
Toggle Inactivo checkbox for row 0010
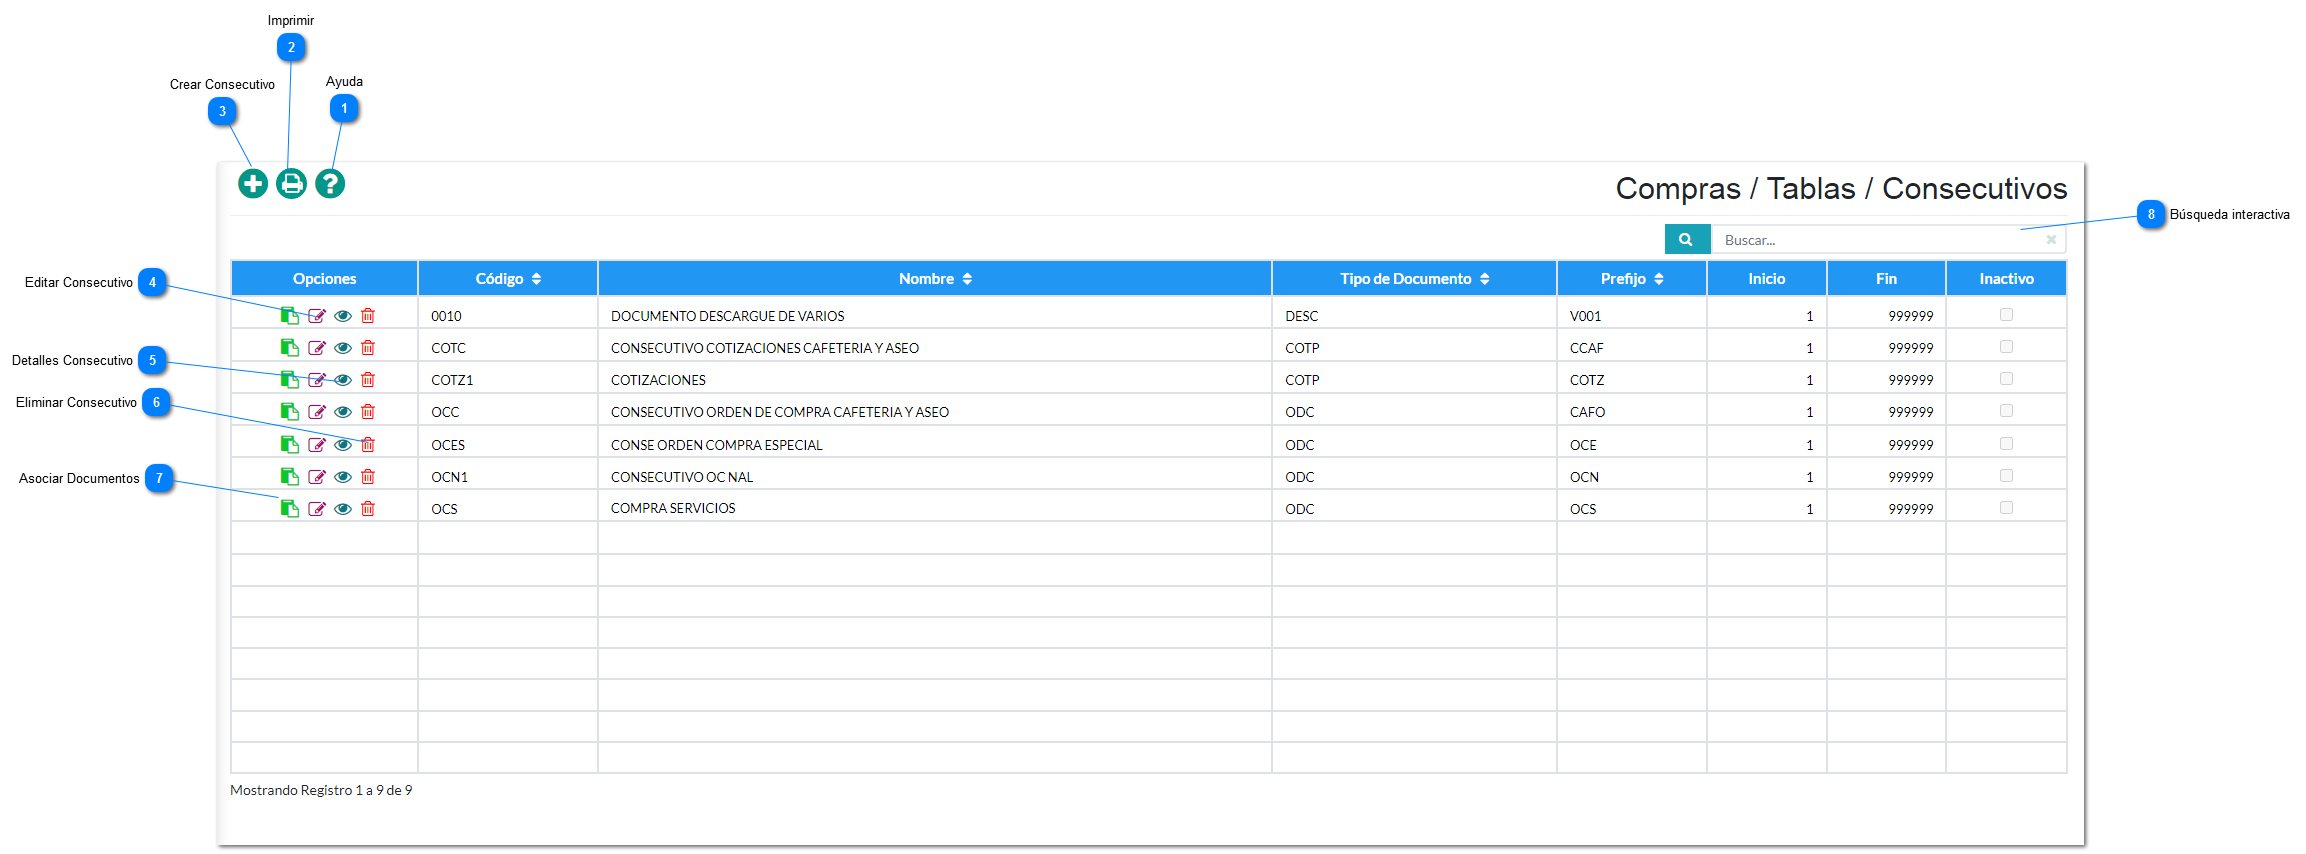click(2006, 315)
